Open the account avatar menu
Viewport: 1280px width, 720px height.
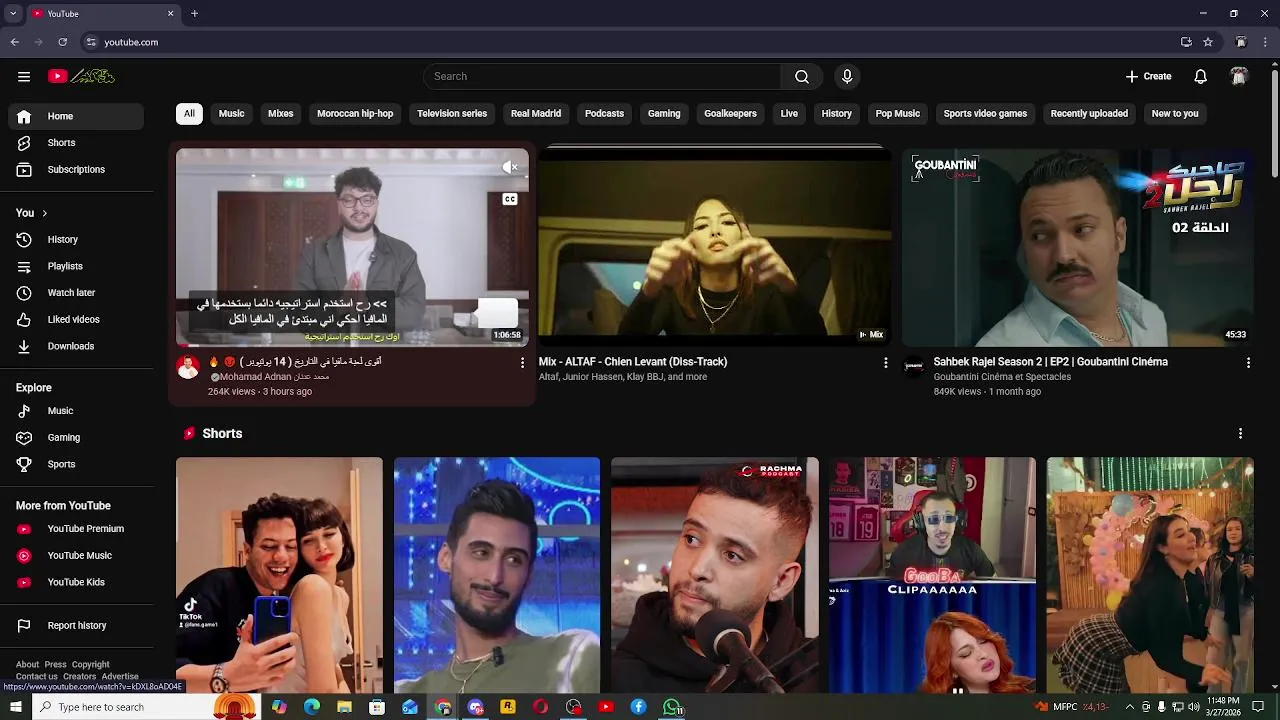pos(1239,76)
